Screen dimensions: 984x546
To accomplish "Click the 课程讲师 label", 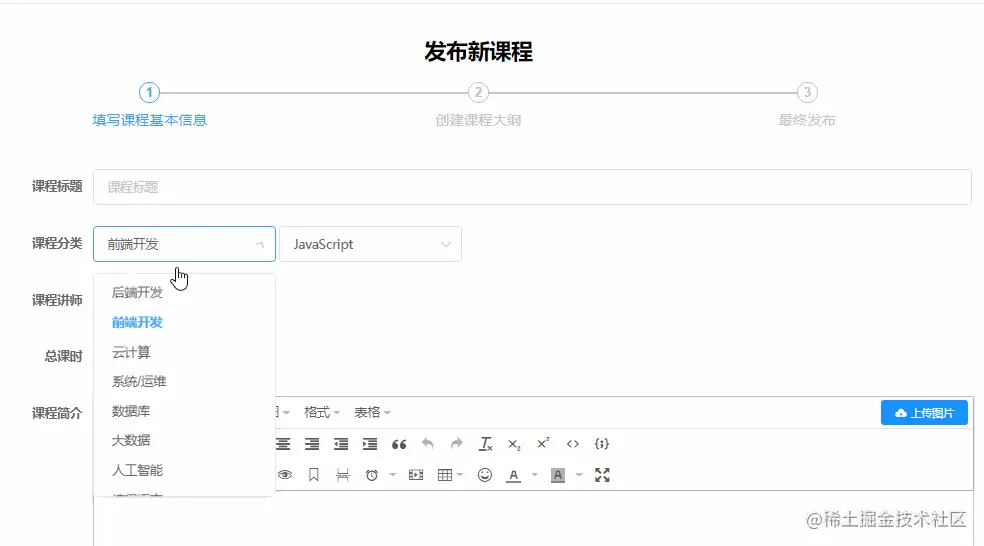I will click(57, 301).
